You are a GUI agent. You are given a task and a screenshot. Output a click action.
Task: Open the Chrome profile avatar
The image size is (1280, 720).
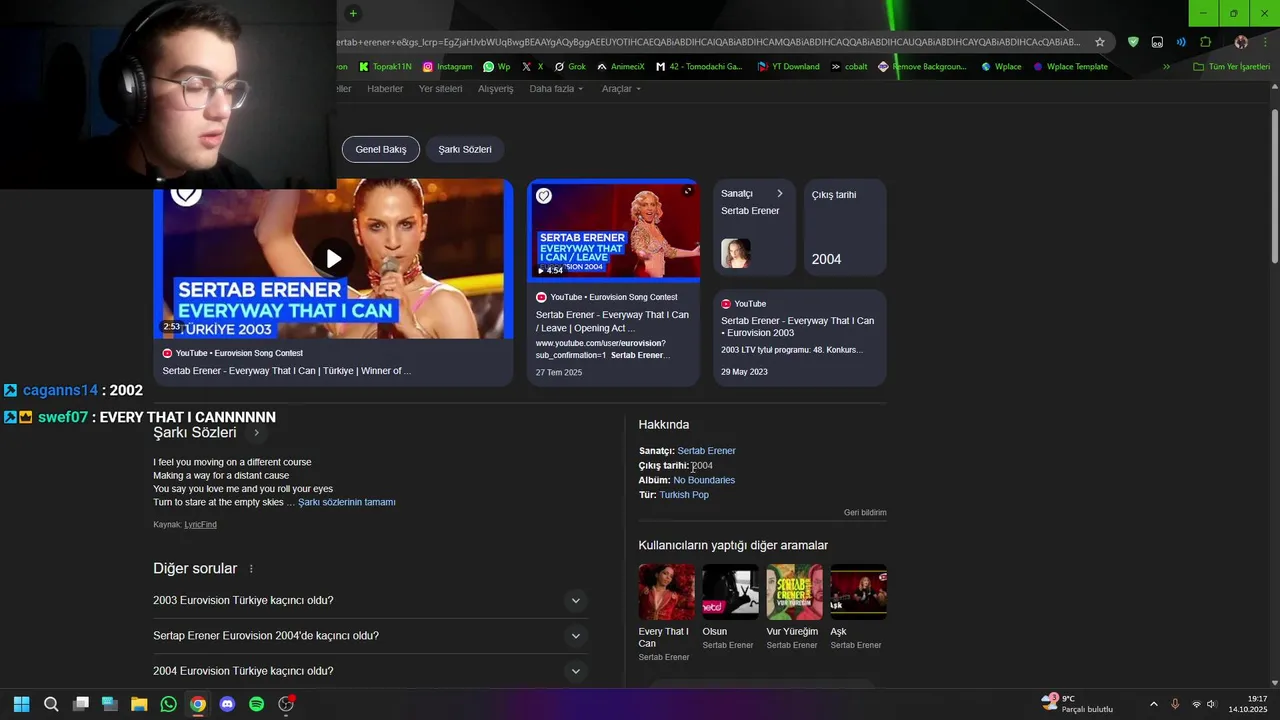(1241, 42)
